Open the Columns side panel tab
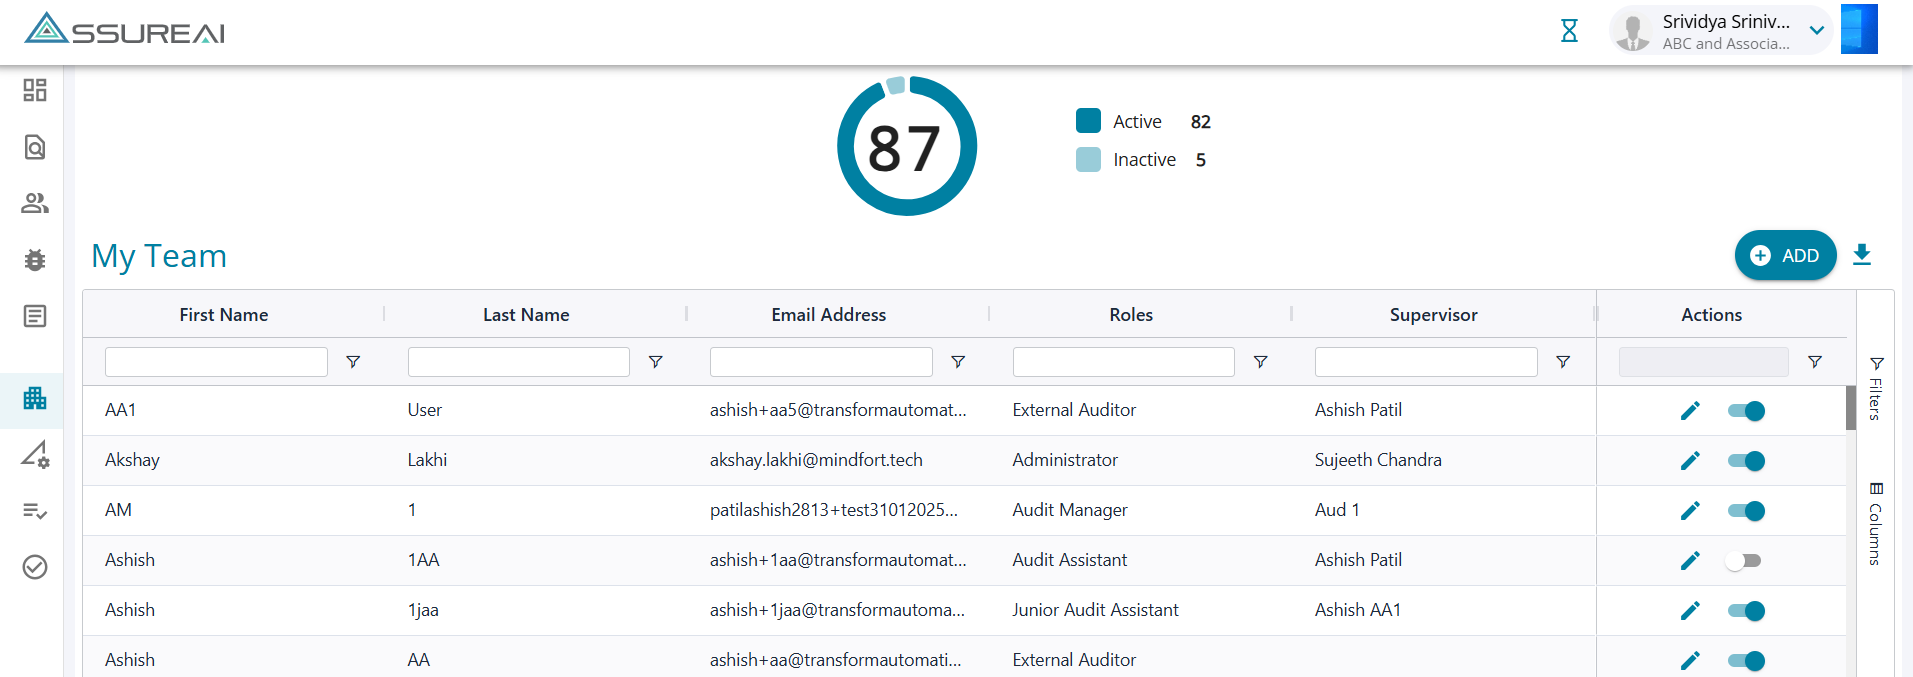Viewport: 1913px width, 677px height. pyautogui.click(x=1876, y=524)
